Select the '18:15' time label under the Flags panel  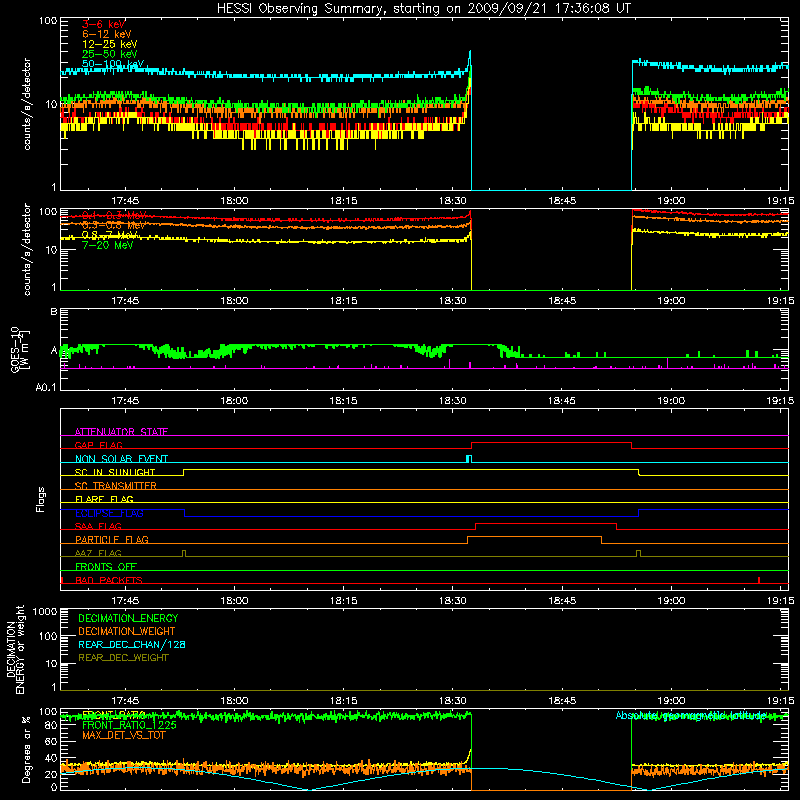343,601
